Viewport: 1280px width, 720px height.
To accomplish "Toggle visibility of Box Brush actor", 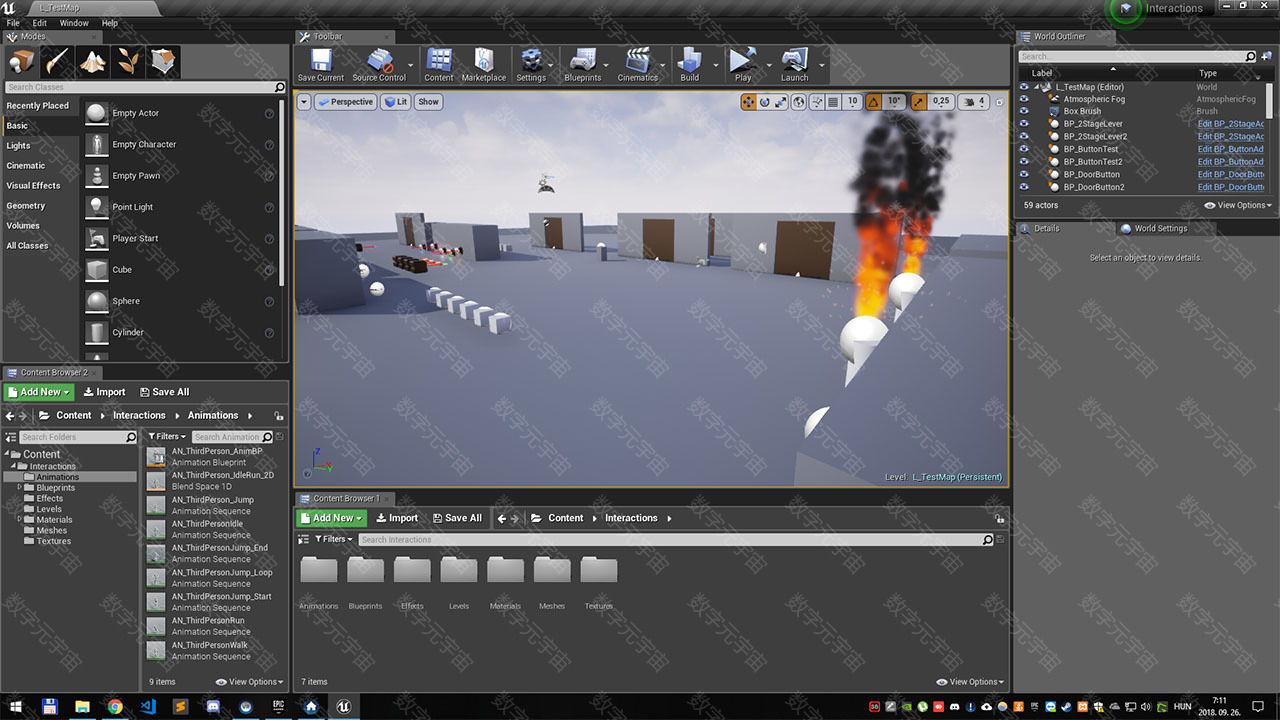I will click(1024, 112).
